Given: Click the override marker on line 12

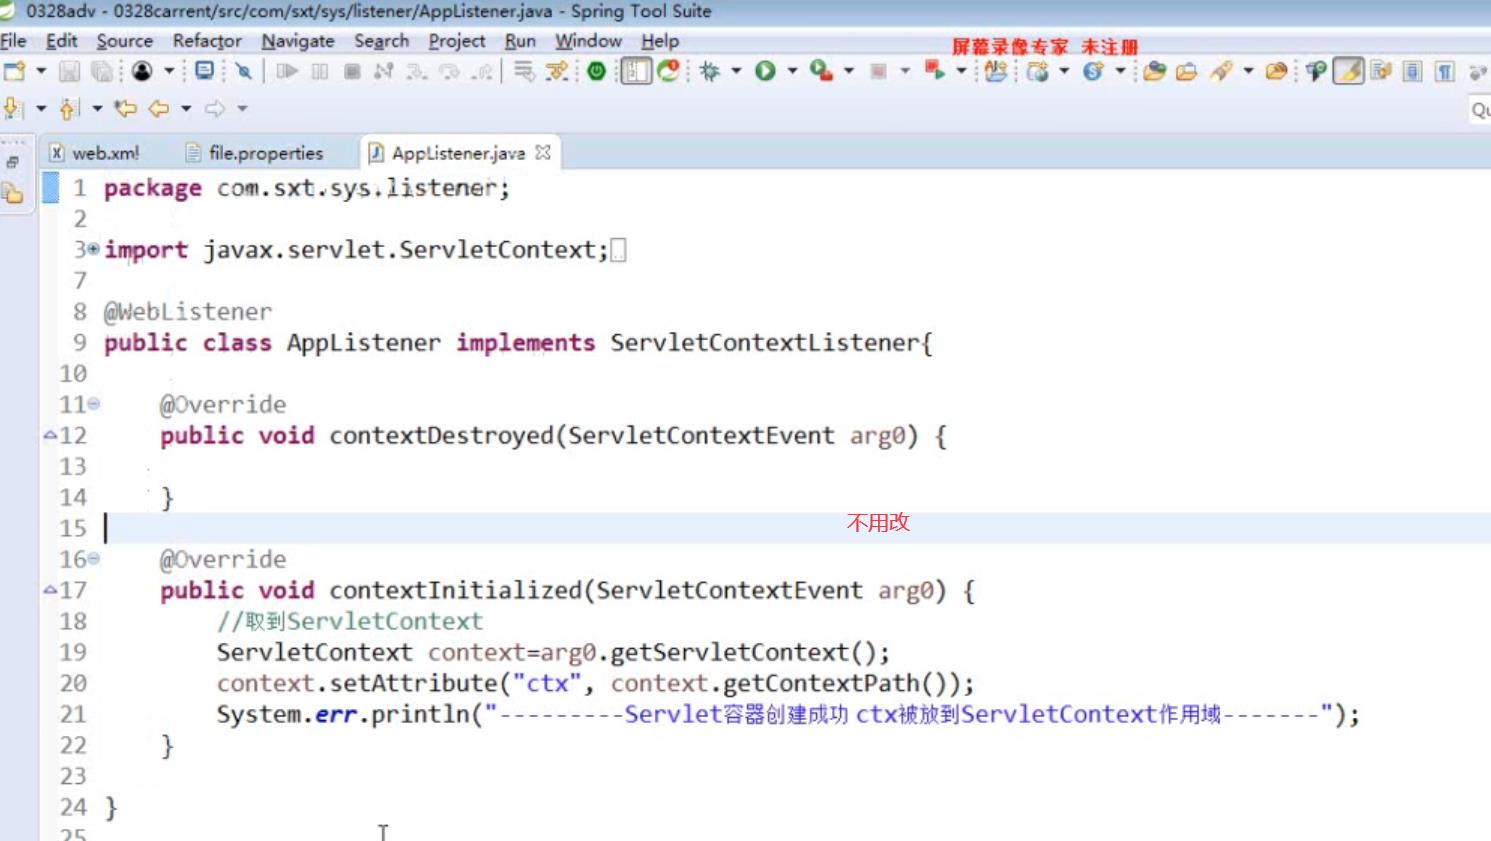Looking at the screenshot, I should 50,435.
